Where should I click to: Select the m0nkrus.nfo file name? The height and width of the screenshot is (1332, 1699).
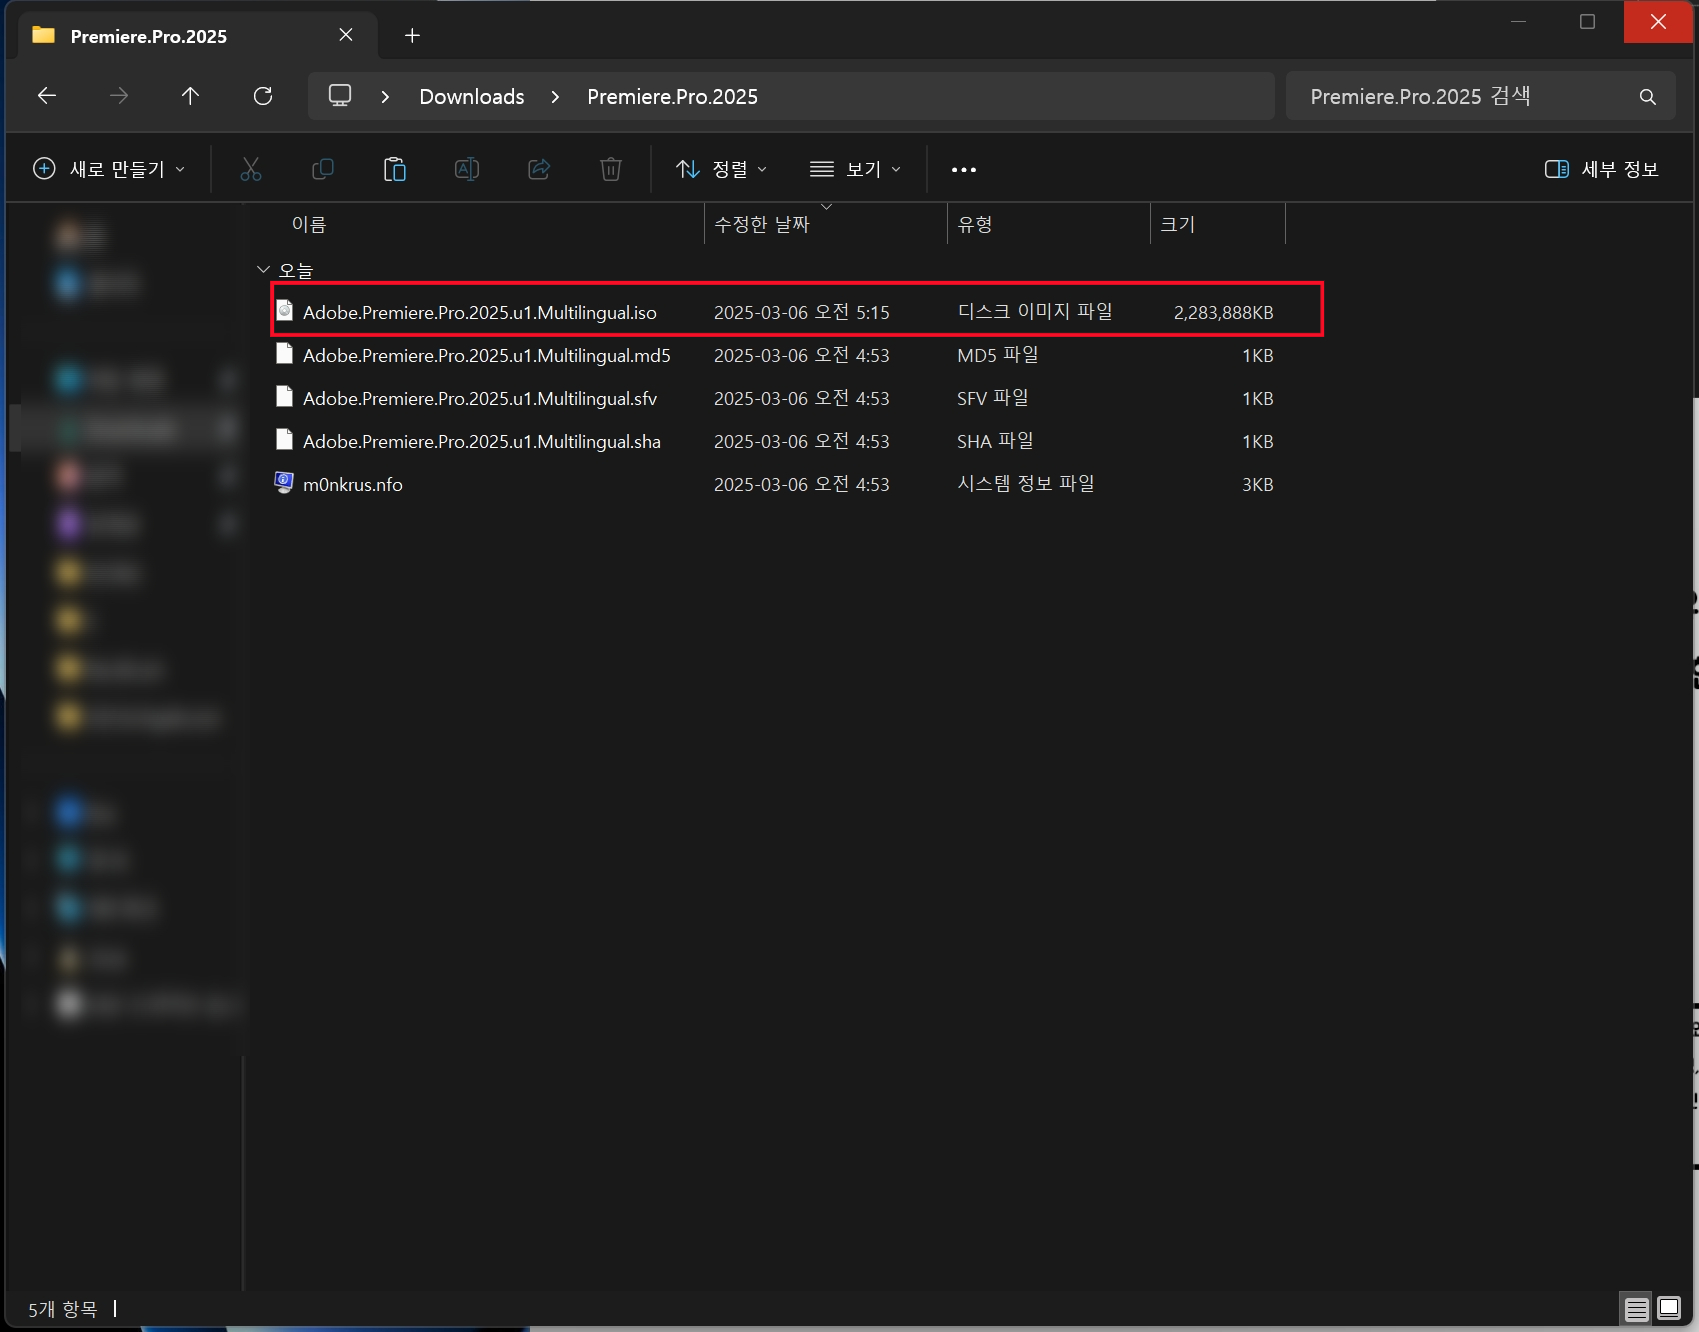tap(353, 485)
